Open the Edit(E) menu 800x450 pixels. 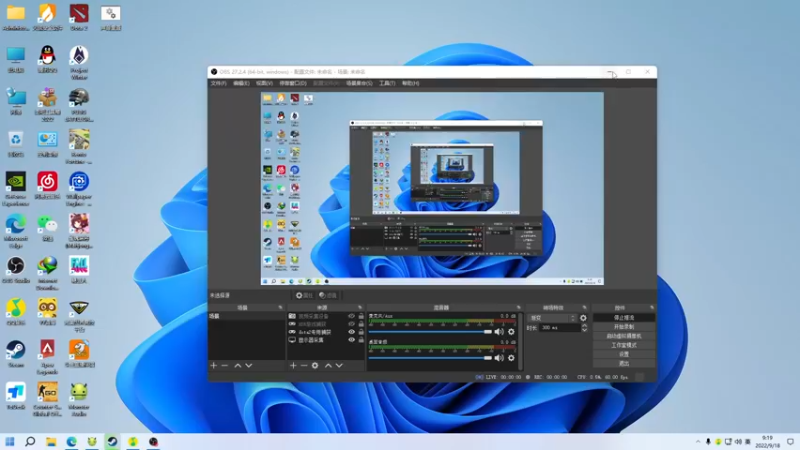(x=241, y=83)
